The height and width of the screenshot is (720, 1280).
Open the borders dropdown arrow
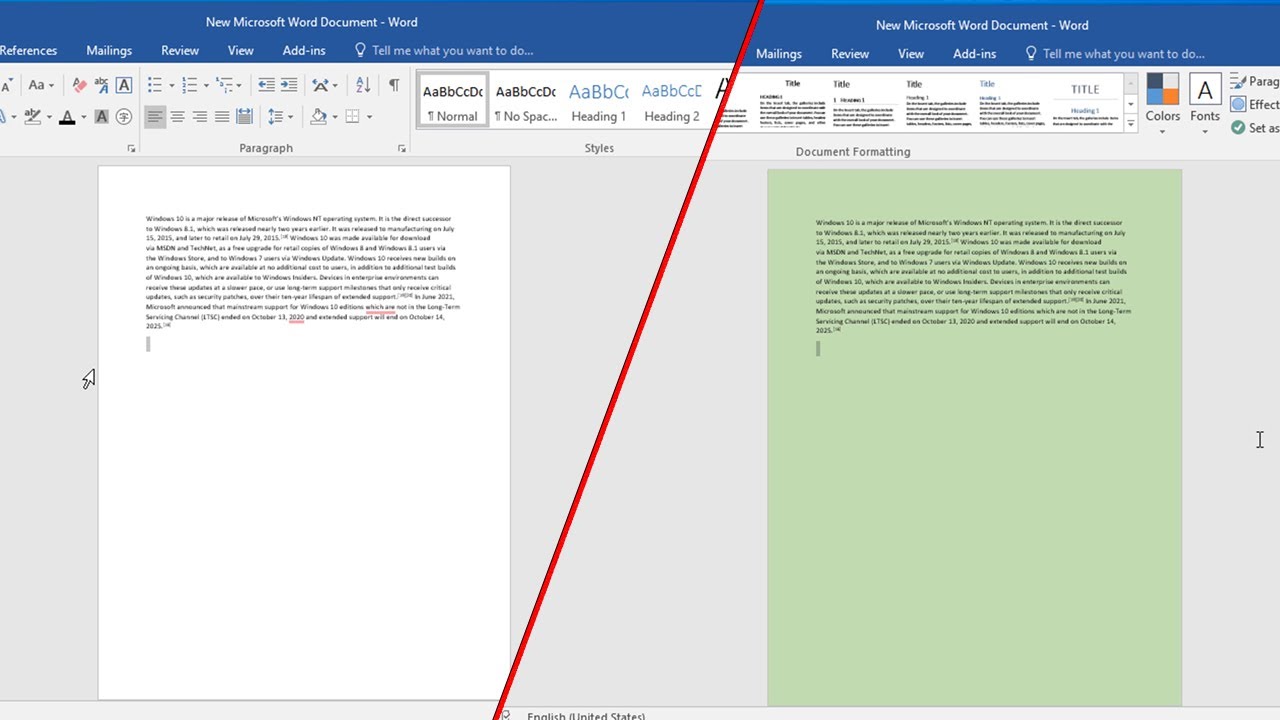[369, 117]
